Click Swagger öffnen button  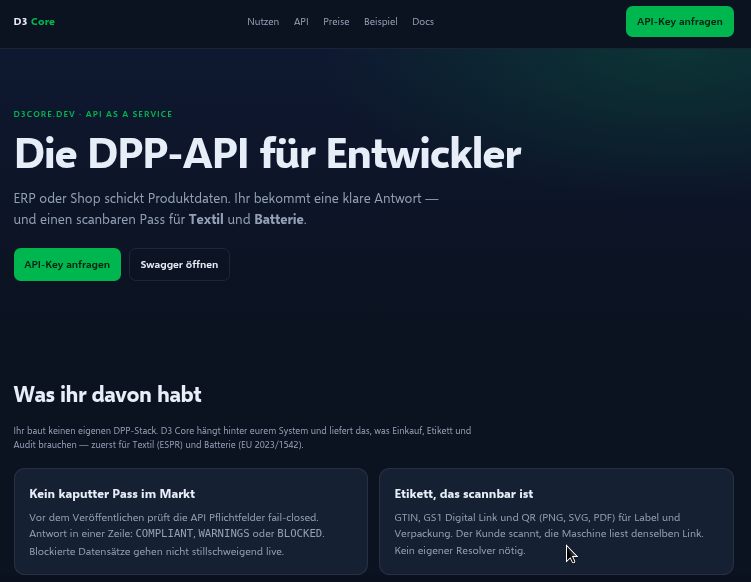(x=179, y=264)
